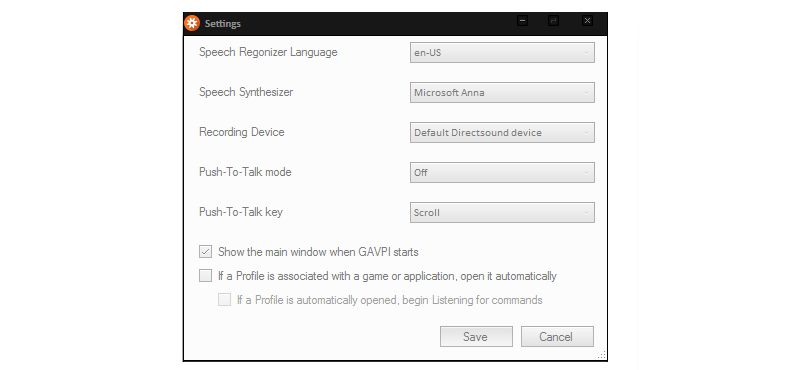Click the Push-To-Talk mode label
The width and height of the screenshot is (800, 370).
pyautogui.click(x=245, y=172)
